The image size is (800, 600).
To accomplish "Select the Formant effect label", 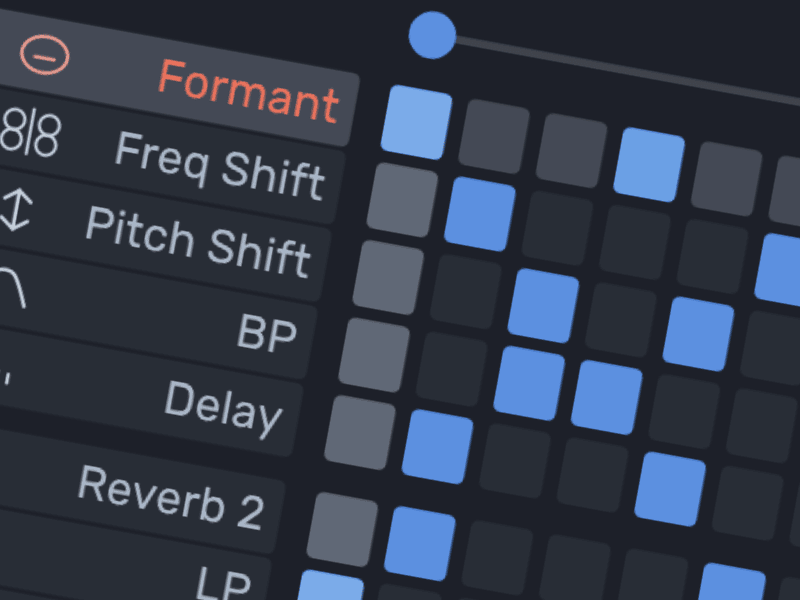I will tap(248, 89).
